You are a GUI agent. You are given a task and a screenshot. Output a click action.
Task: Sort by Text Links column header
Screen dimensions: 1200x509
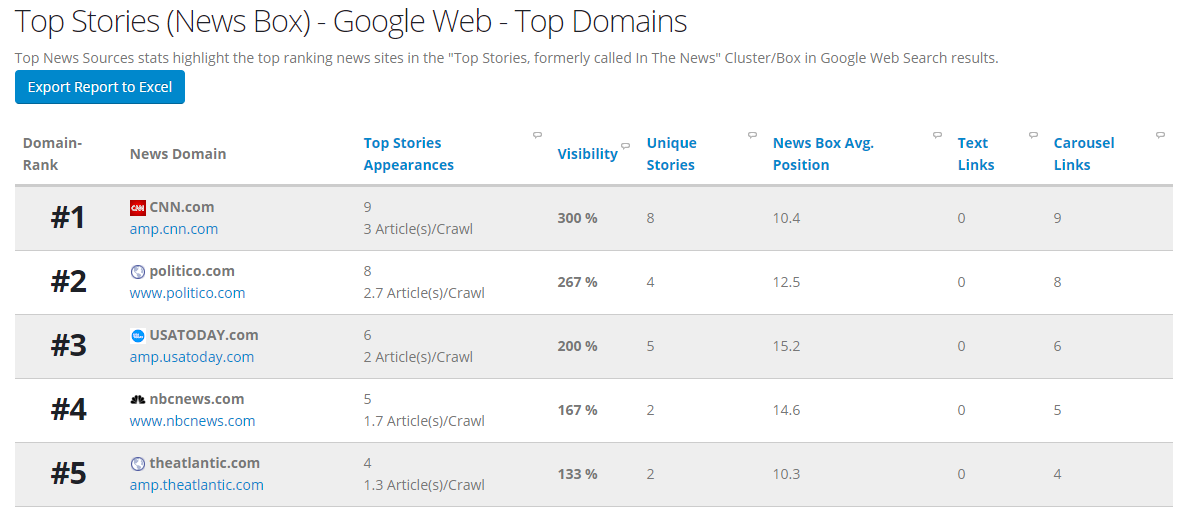[x=976, y=154]
